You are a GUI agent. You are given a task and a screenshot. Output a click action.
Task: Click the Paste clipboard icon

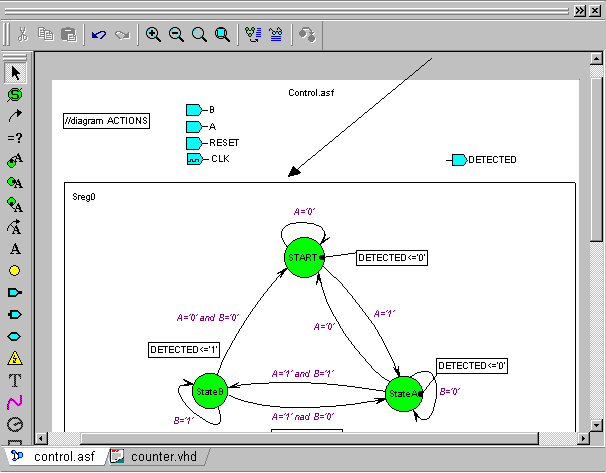click(x=68, y=35)
